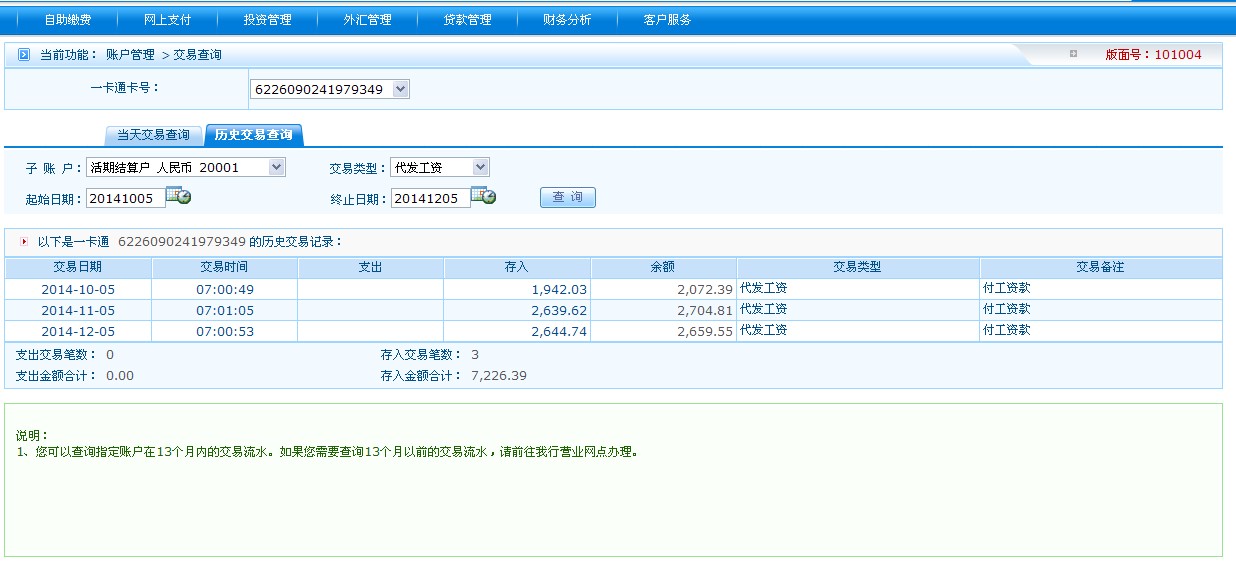
Task: Open the 外汇管理 menu
Action: point(367,19)
